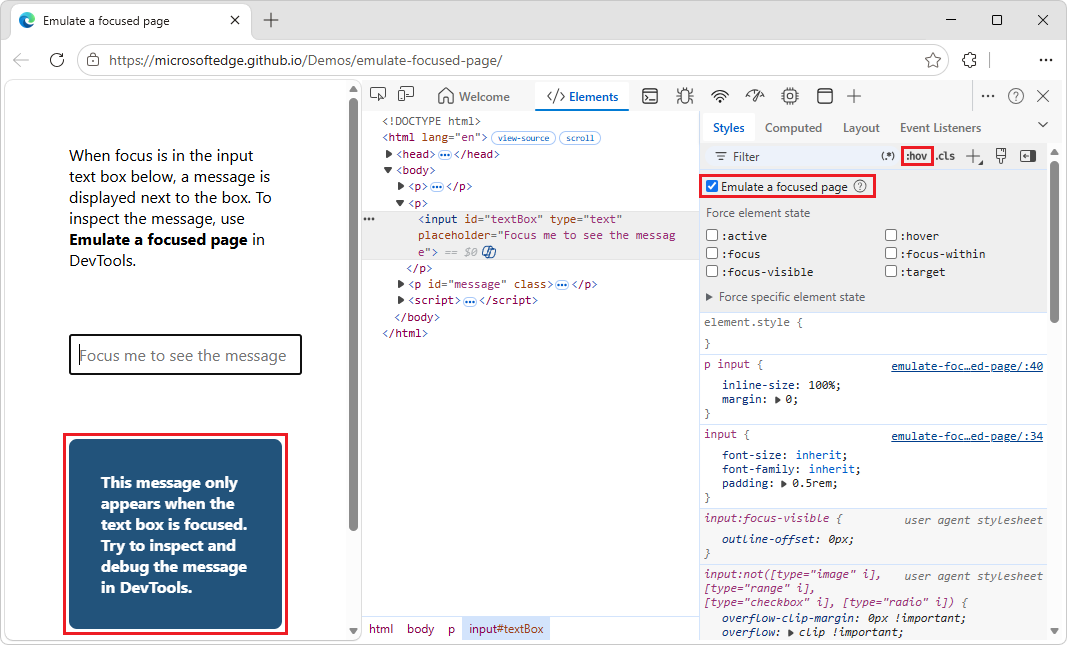Select html in breadcrumb trail
The width and height of the screenshot is (1067, 645).
click(x=381, y=629)
